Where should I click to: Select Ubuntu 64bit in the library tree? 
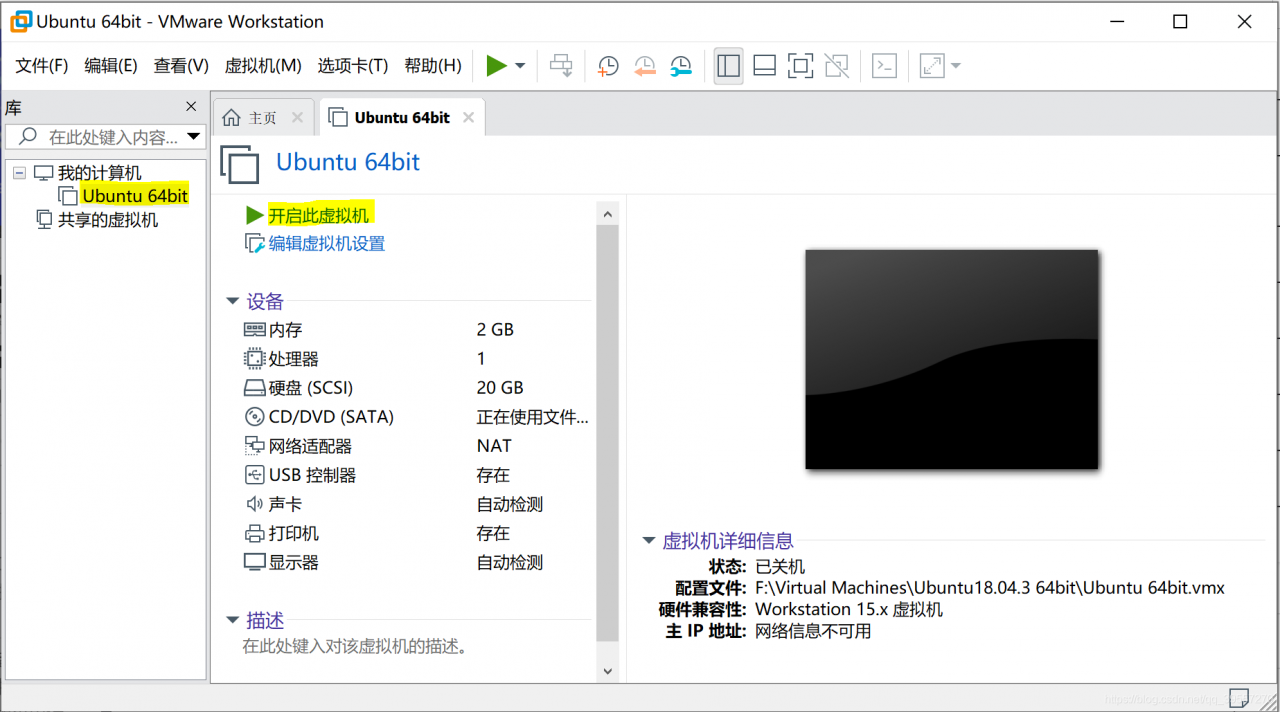[x=134, y=195]
